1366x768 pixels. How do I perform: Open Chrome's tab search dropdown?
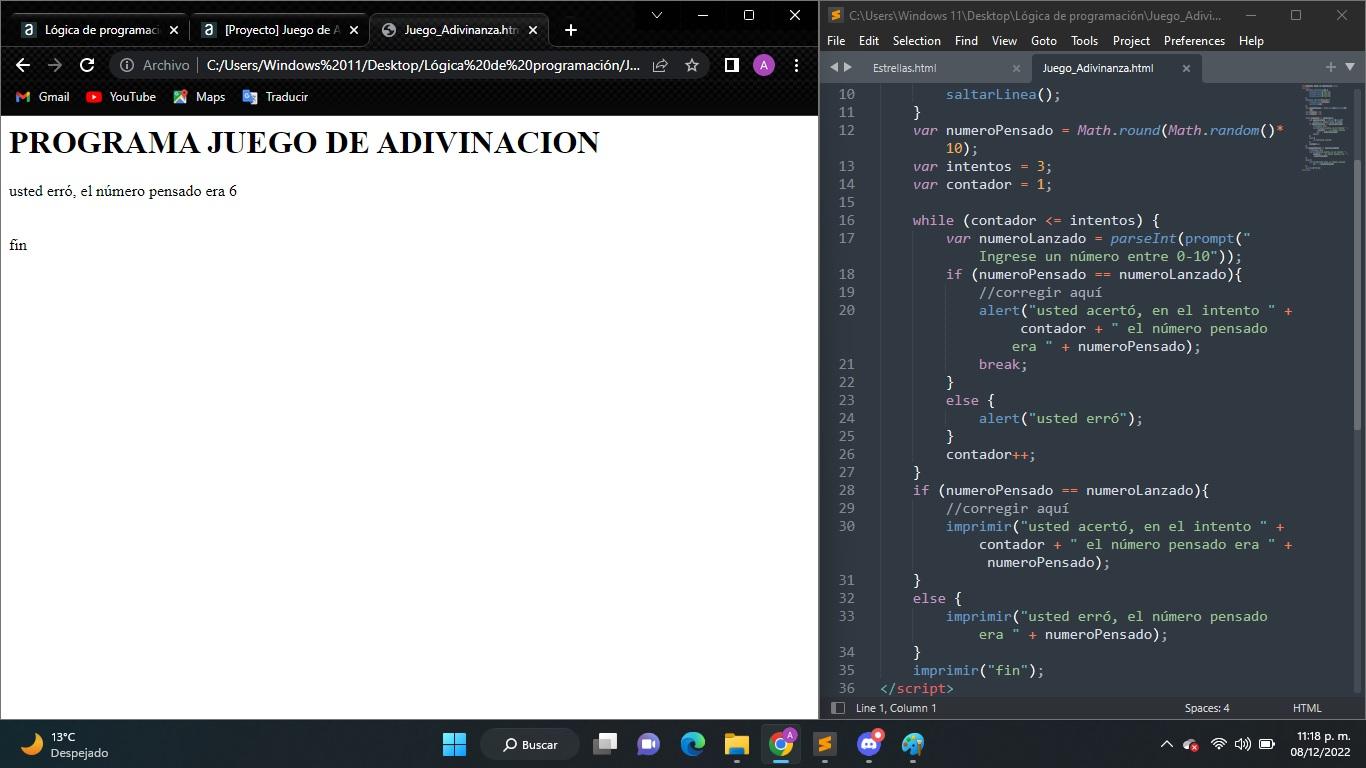coord(655,15)
